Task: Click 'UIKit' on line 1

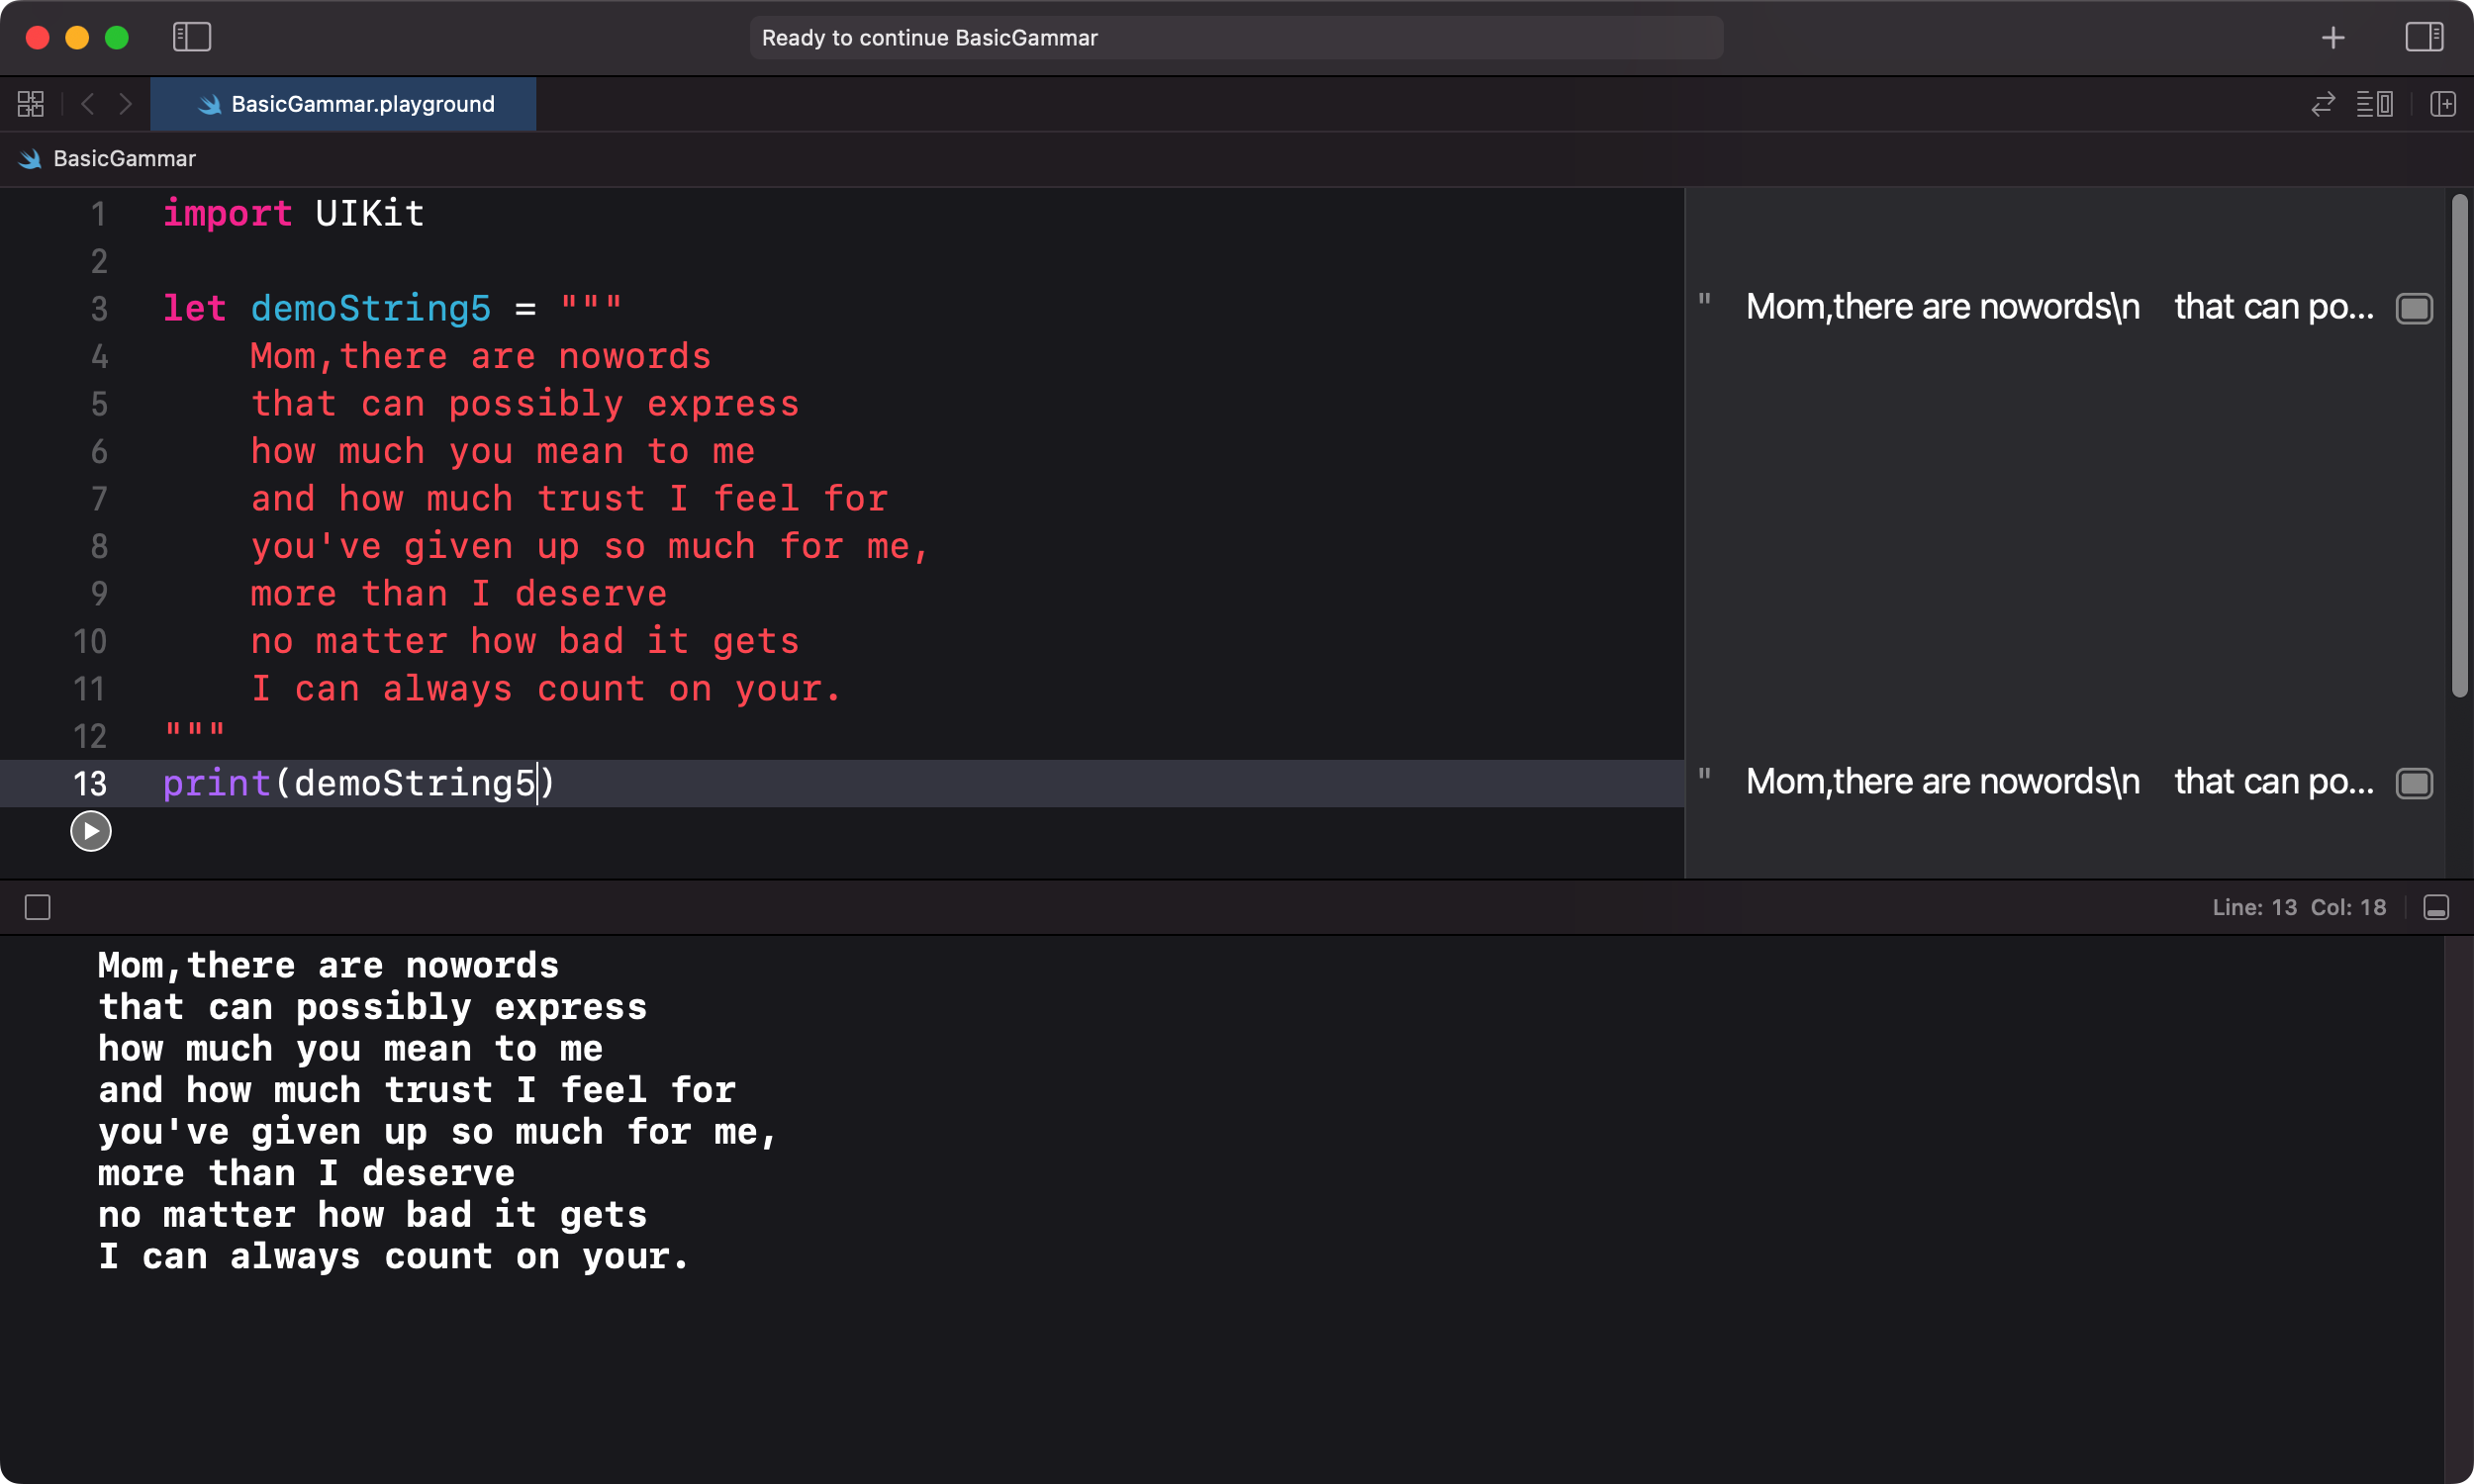Action: 370,213
